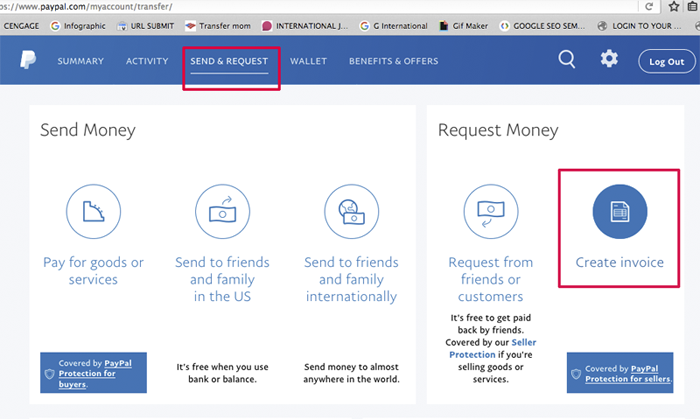Image resolution: width=700 pixels, height=419 pixels.
Task: Open the LOGIN TO YOUR ... bookmark
Action: tap(639, 26)
